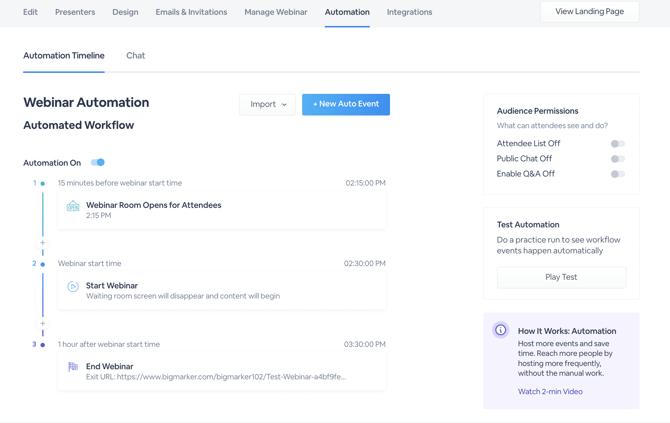The image size is (670, 423).
Task: Toggle the Attendee List switch
Action: pos(617,144)
